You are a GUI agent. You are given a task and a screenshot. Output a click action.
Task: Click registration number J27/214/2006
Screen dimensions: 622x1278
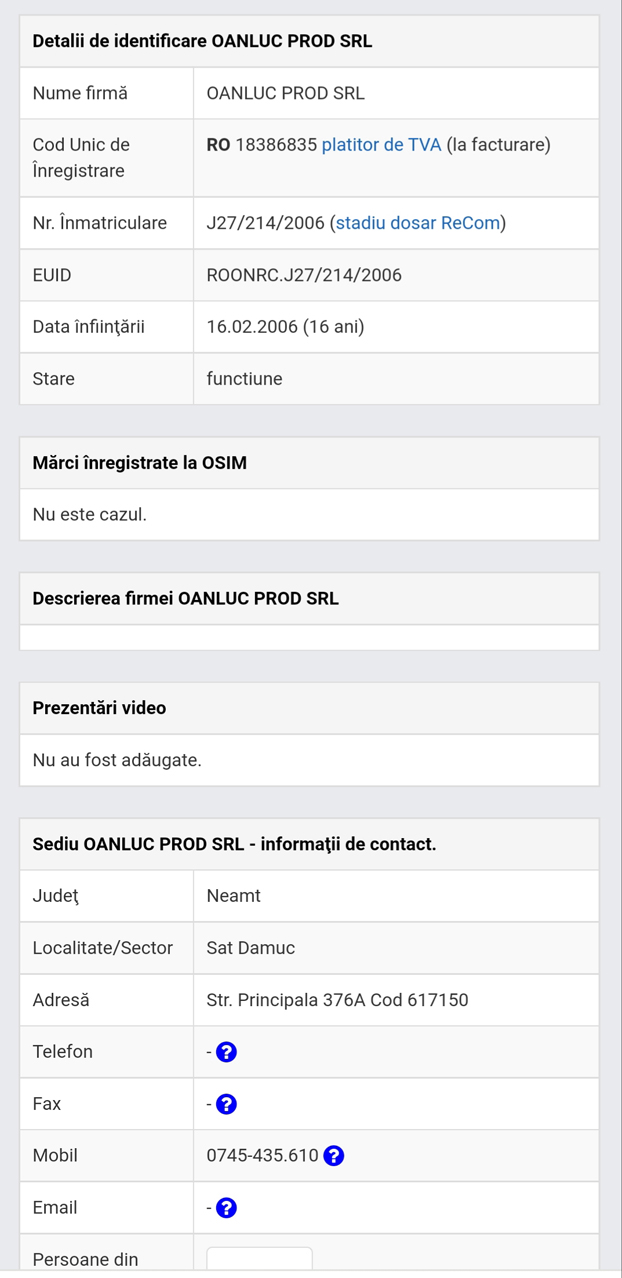point(264,223)
